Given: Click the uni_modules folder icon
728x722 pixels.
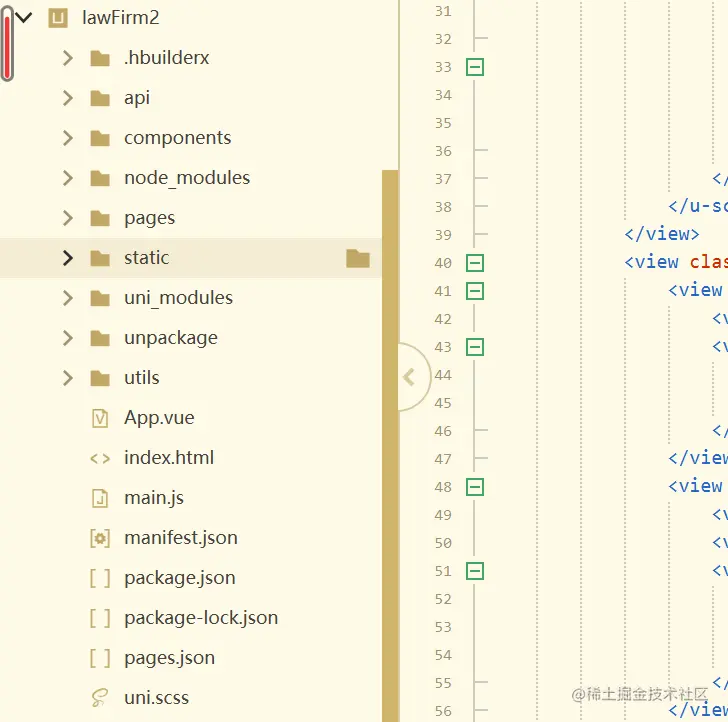Looking at the screenshot, I should (100, 299).
